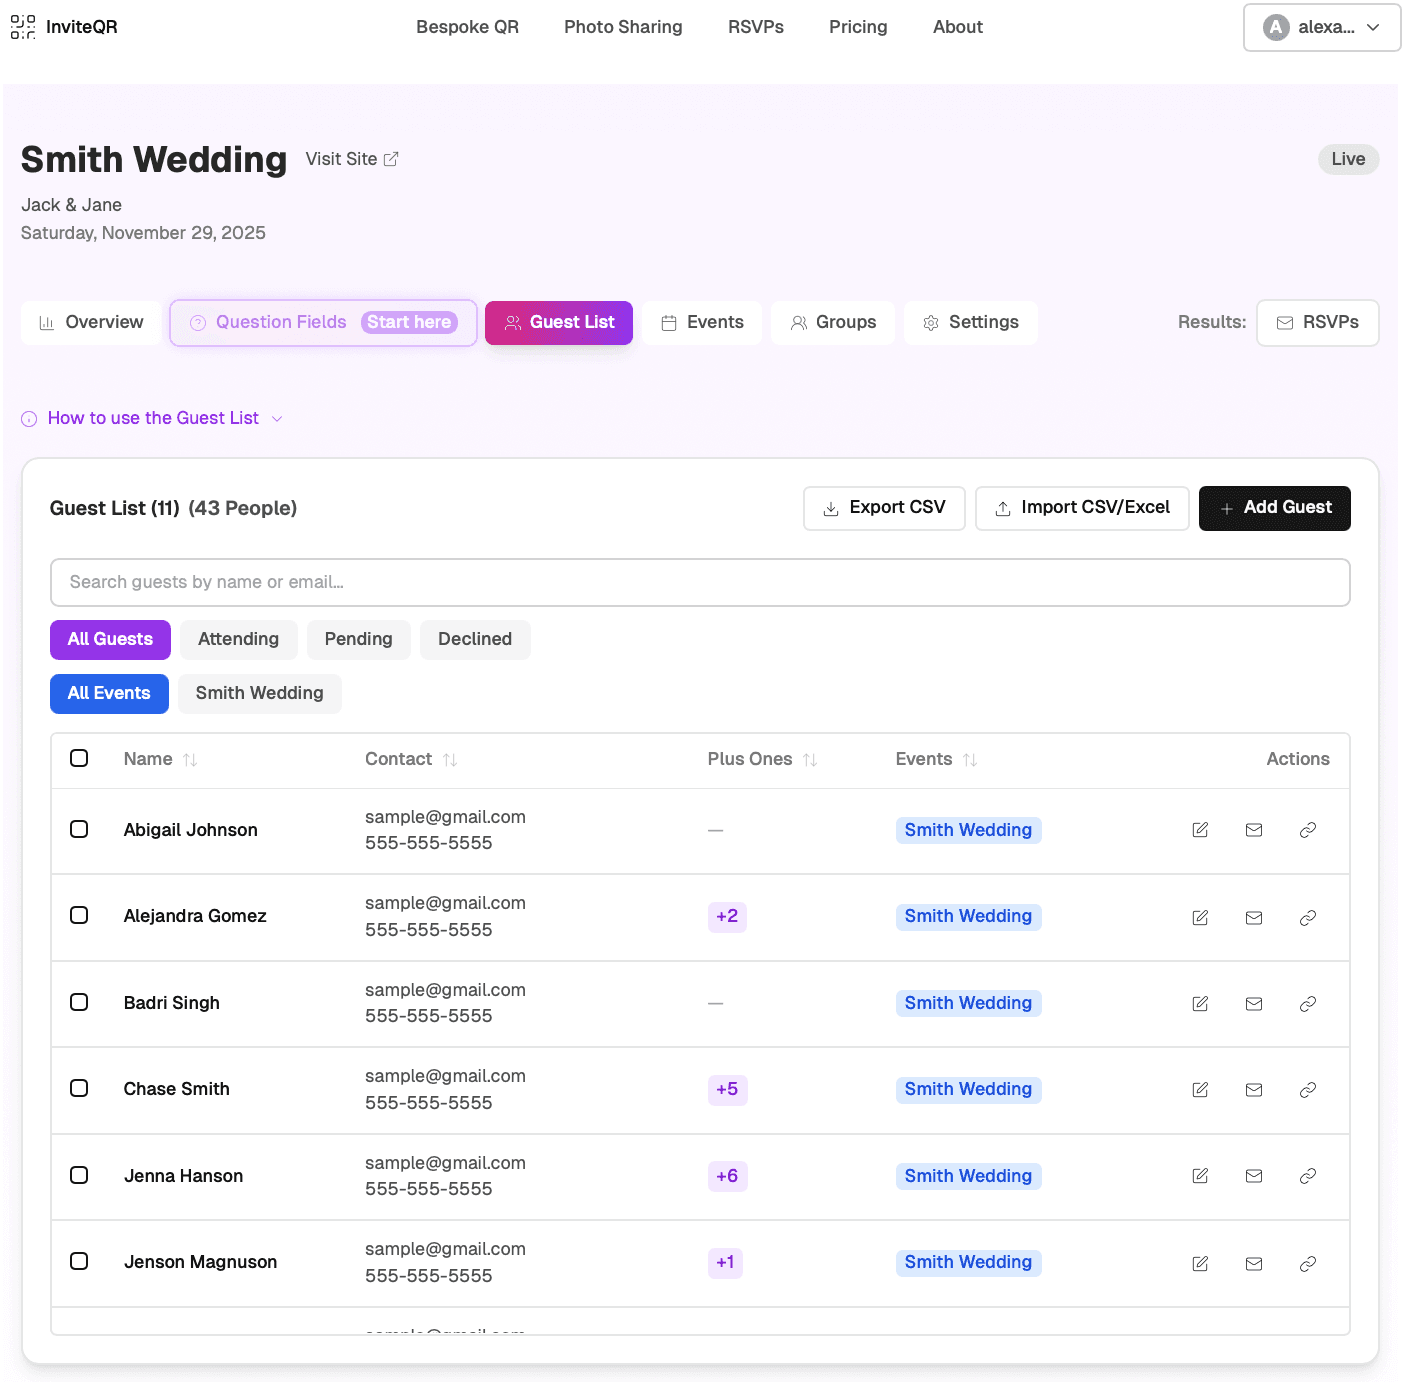Open the alexa account dropdown menu
1404x1382 pixels.
pyautogui.click(x=1321, y=27)
